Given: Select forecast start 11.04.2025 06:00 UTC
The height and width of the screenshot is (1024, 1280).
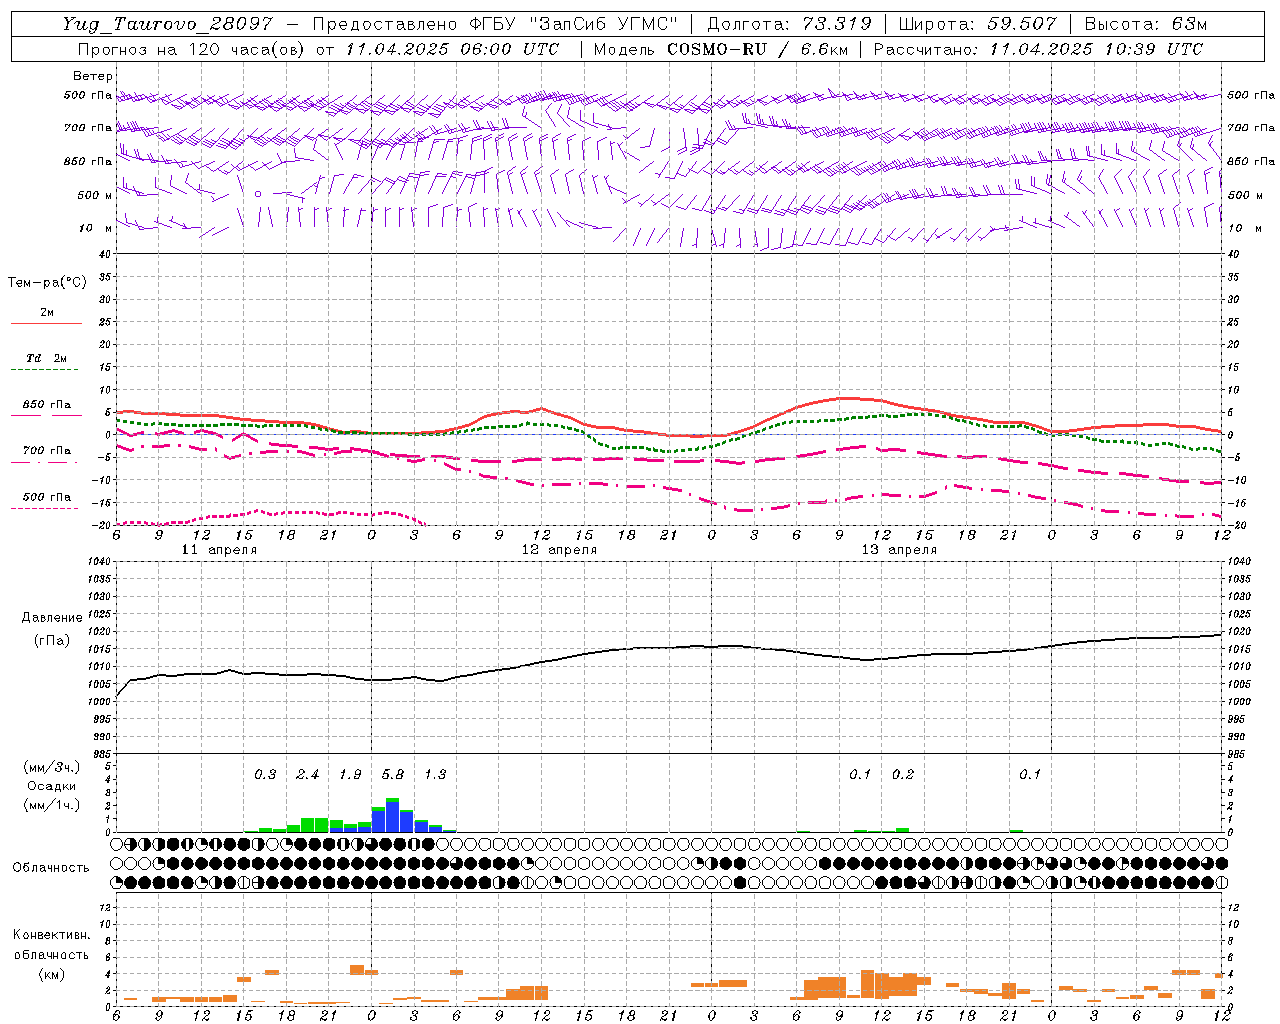Looking at the screenshot, I should click(452, 49).
